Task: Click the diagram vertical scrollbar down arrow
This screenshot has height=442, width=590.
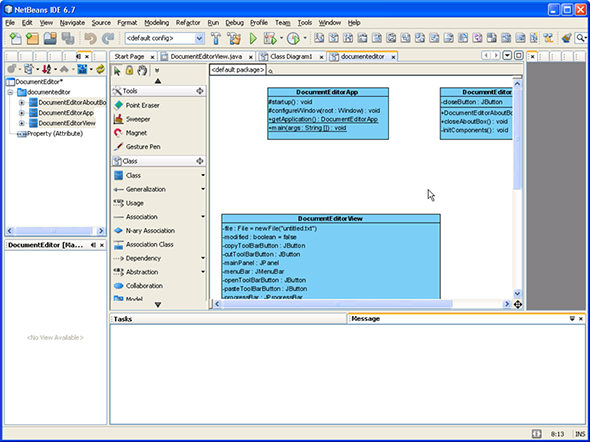Action: click(x=517, y=293)
